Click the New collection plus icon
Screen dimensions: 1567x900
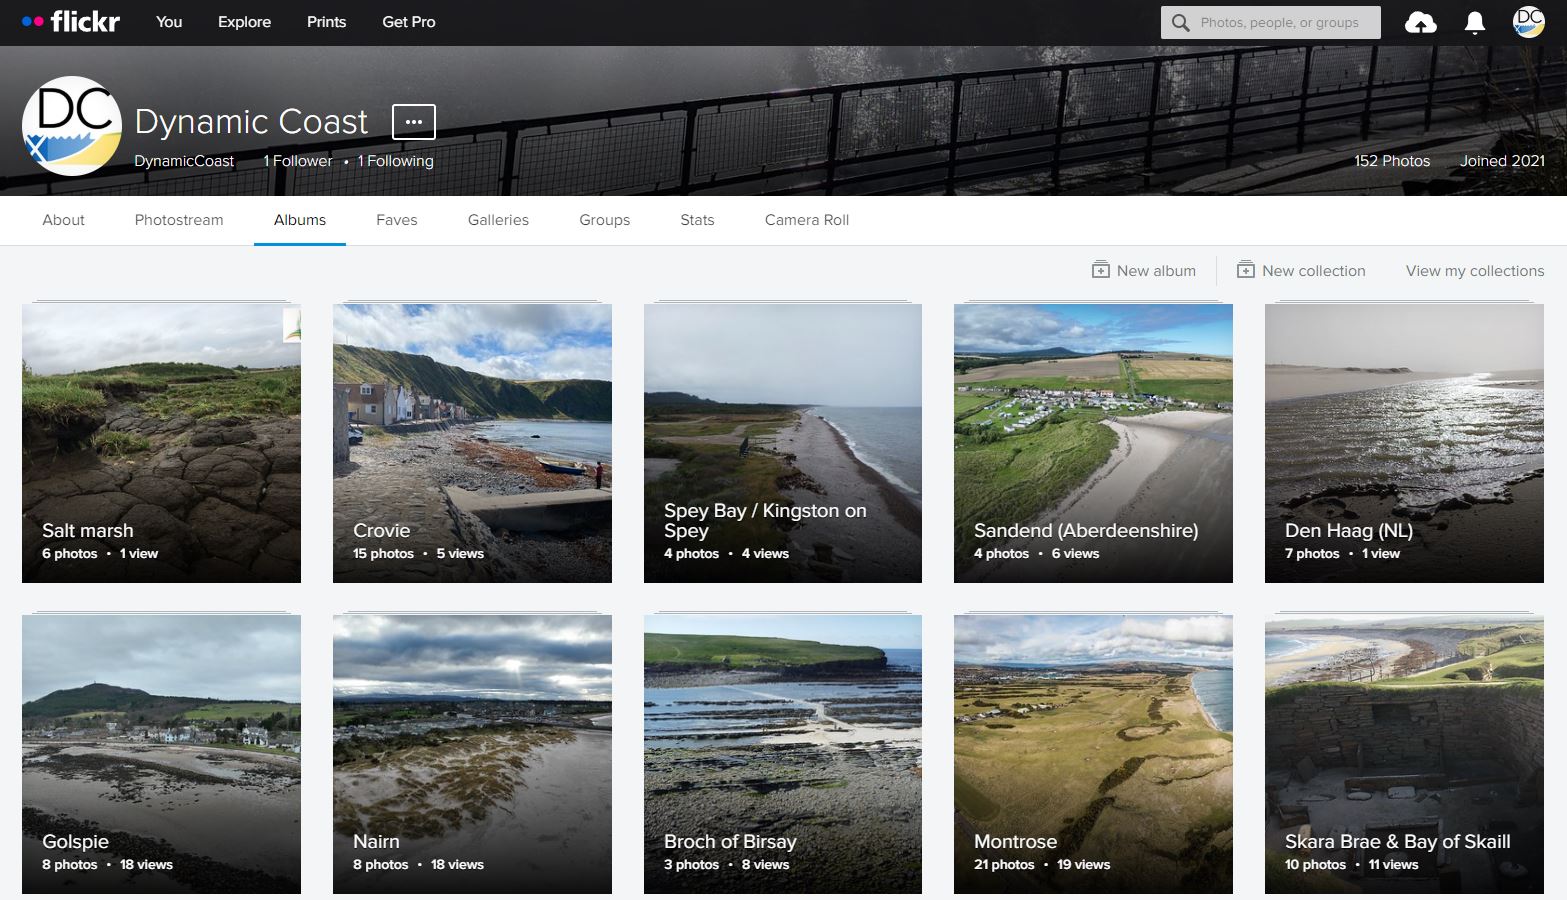[x=1245, y=270]
